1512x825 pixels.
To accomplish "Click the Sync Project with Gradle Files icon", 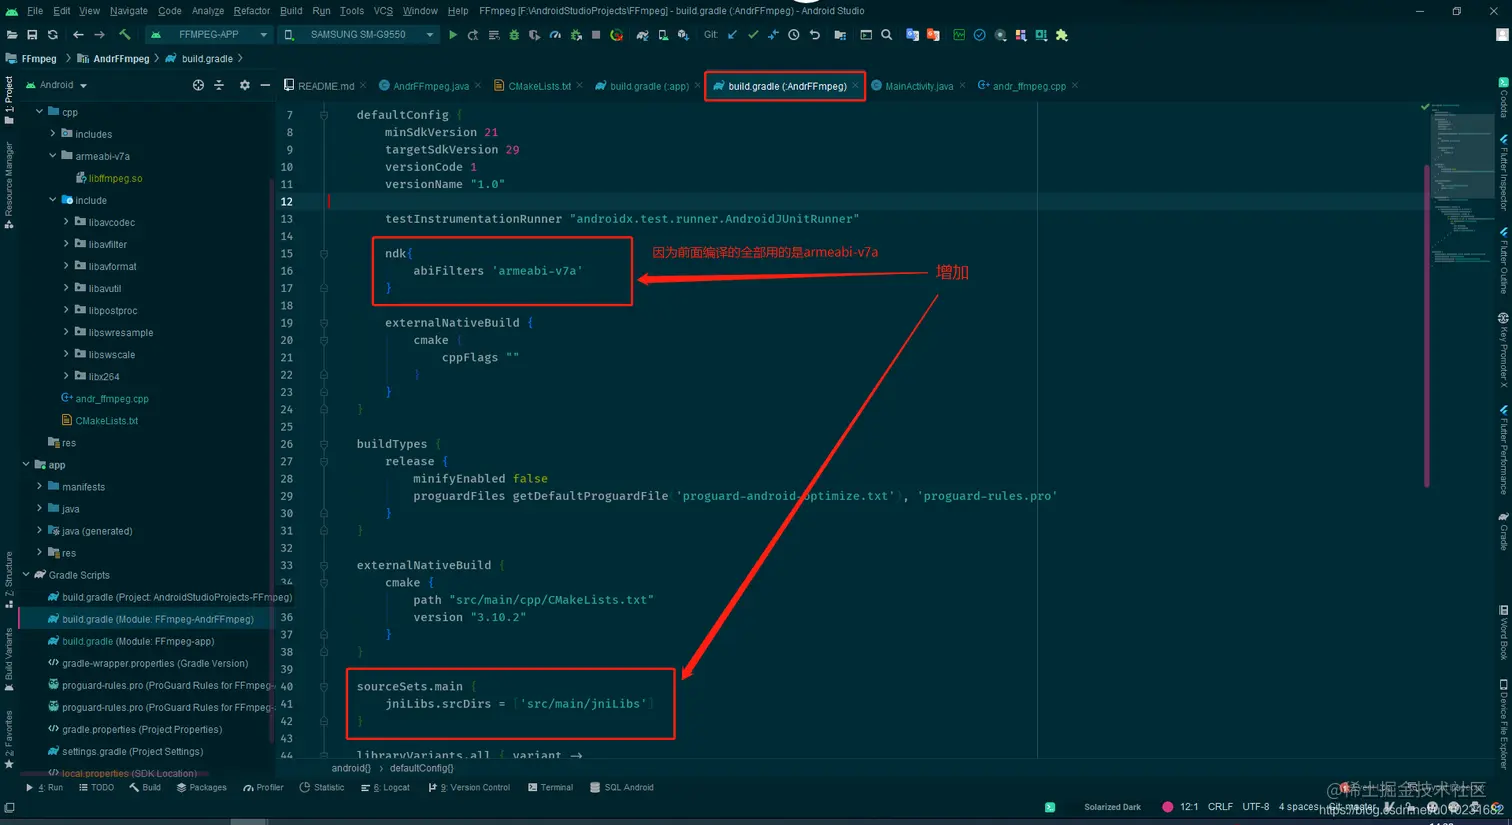I will (642, 35).
